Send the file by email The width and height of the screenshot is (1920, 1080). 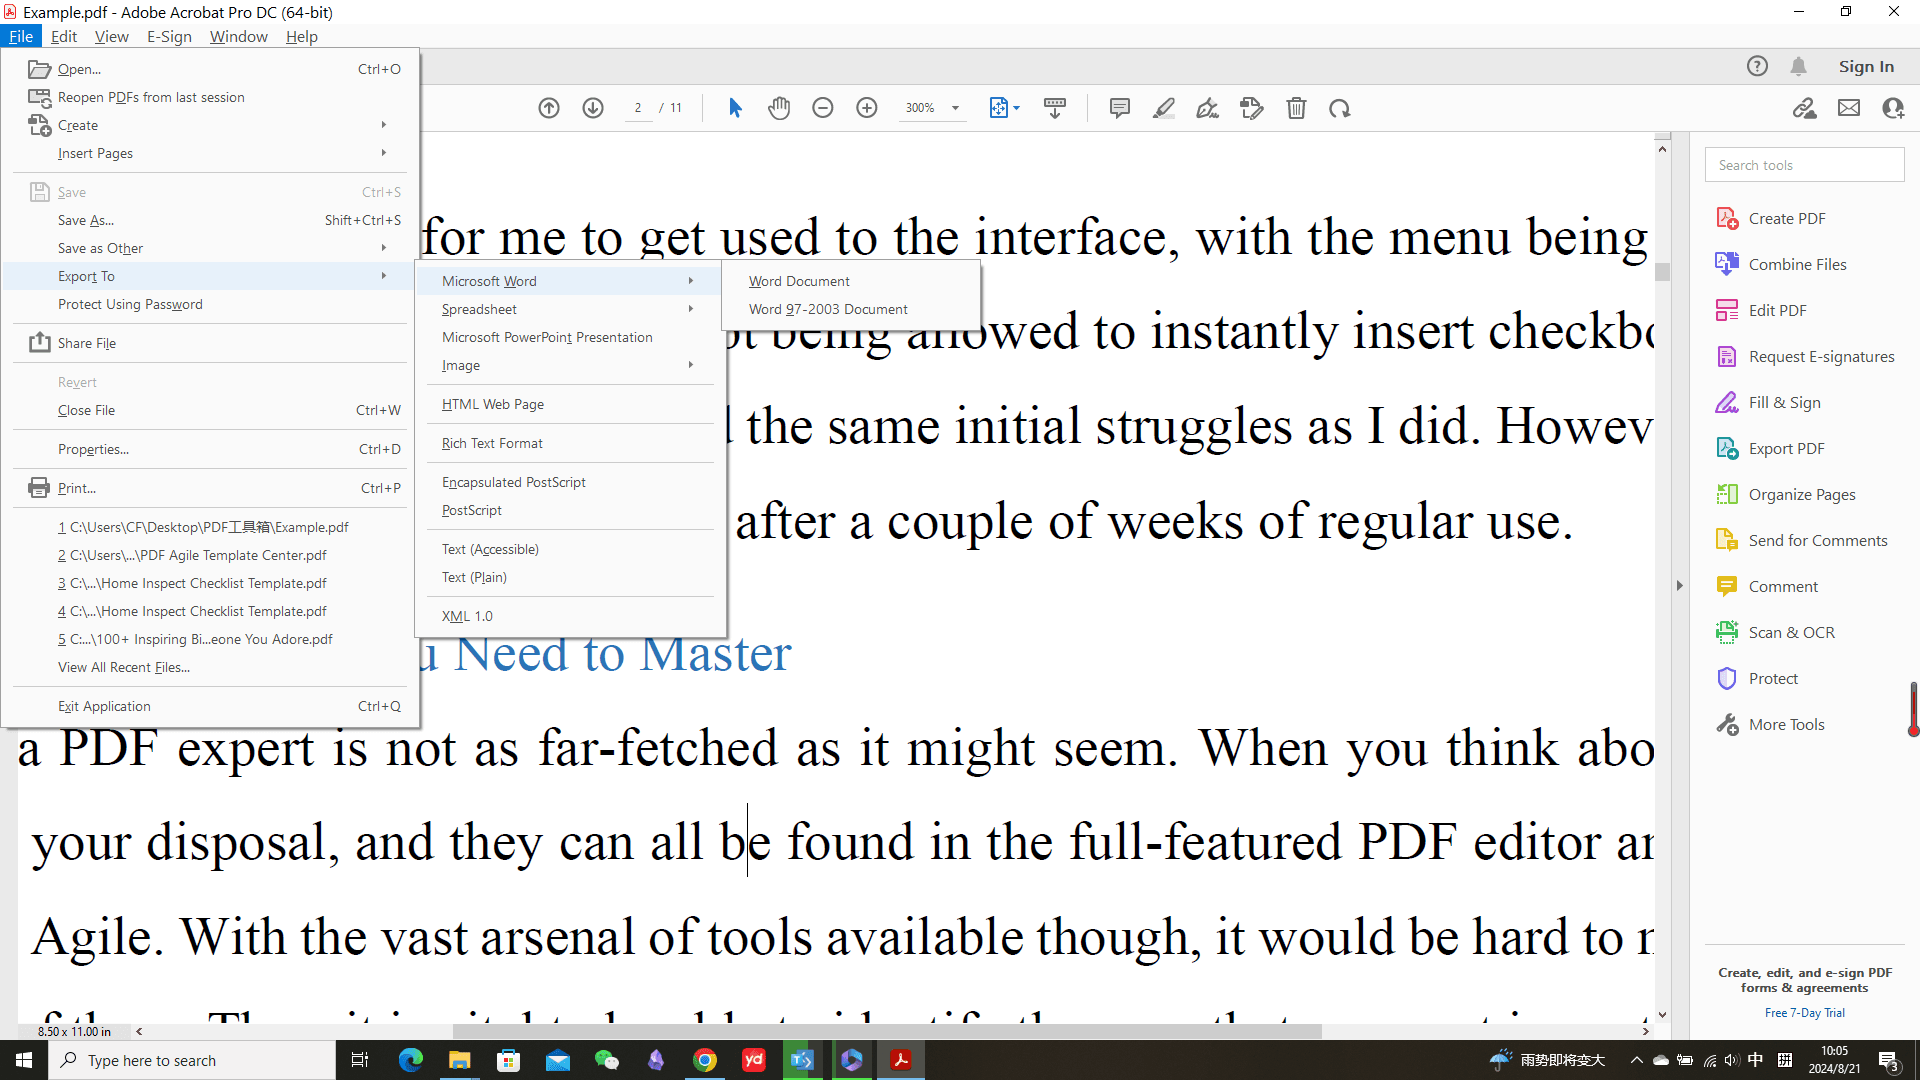pyautogui.click(x=1849, y=108)
